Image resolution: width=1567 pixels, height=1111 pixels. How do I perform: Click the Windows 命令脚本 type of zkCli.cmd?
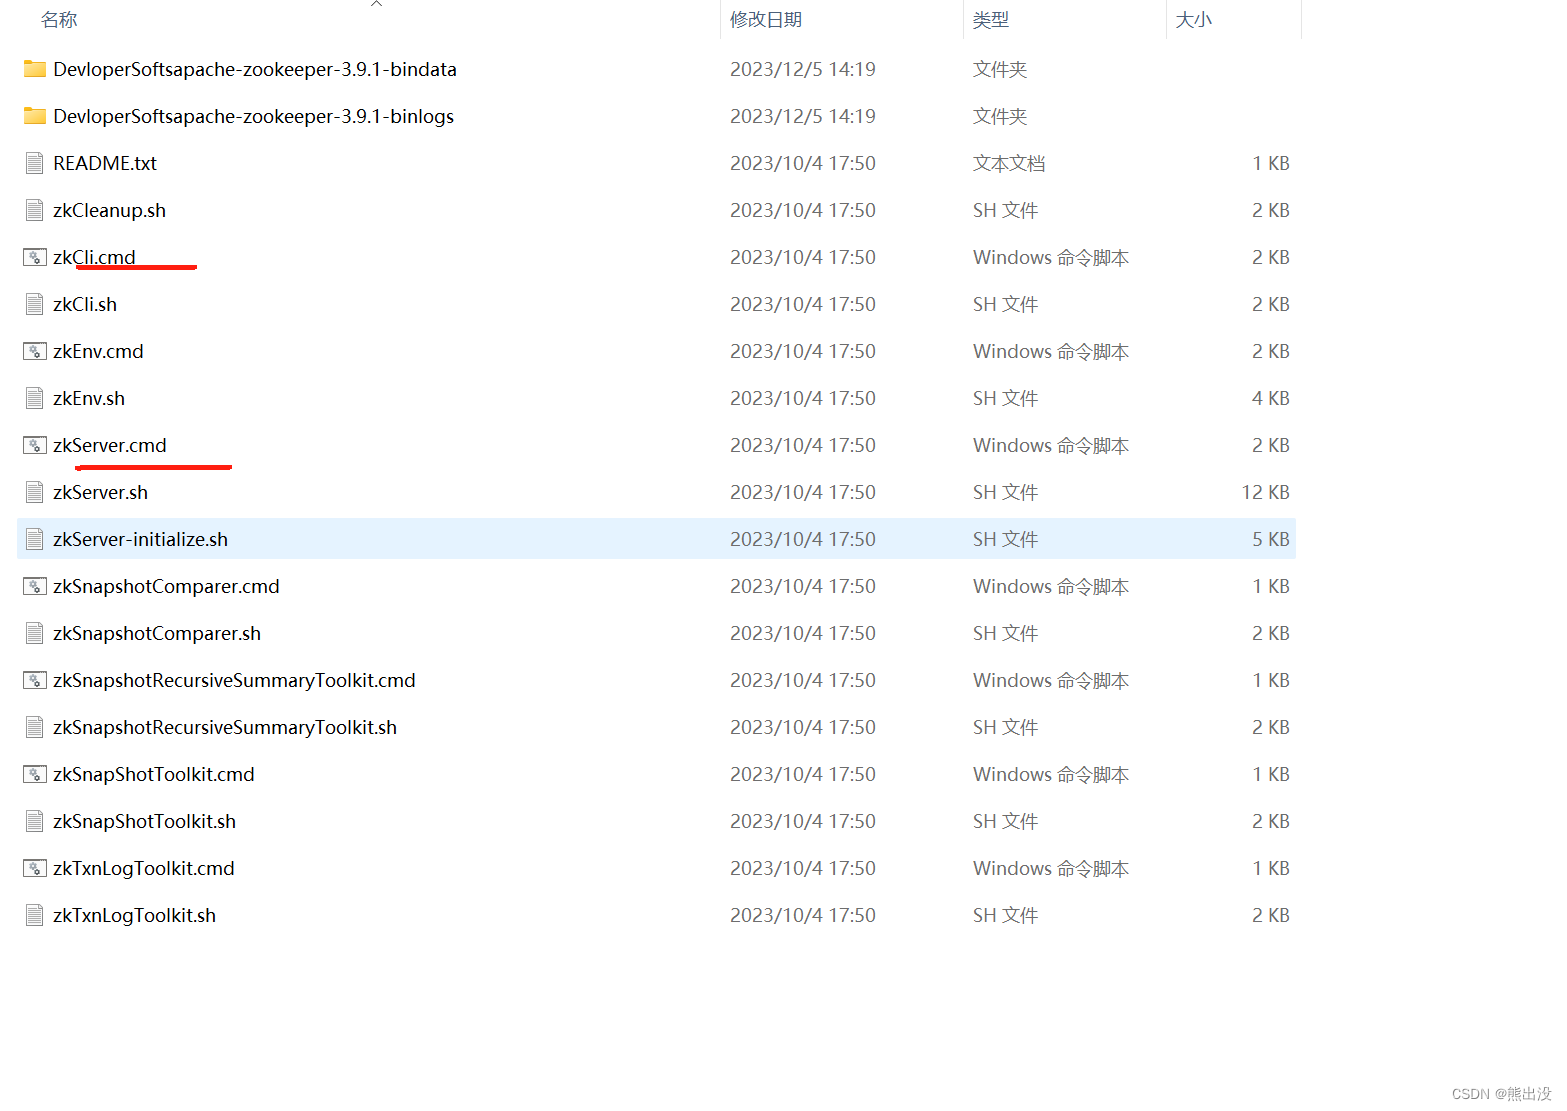pyautogui.click(x=1051, y=257)
